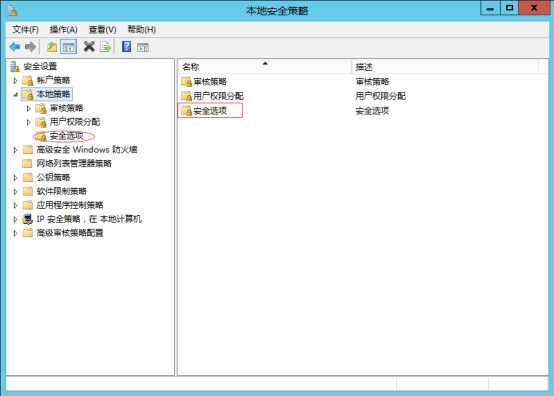Close the 本地安全策略 window

click(534, 8)
